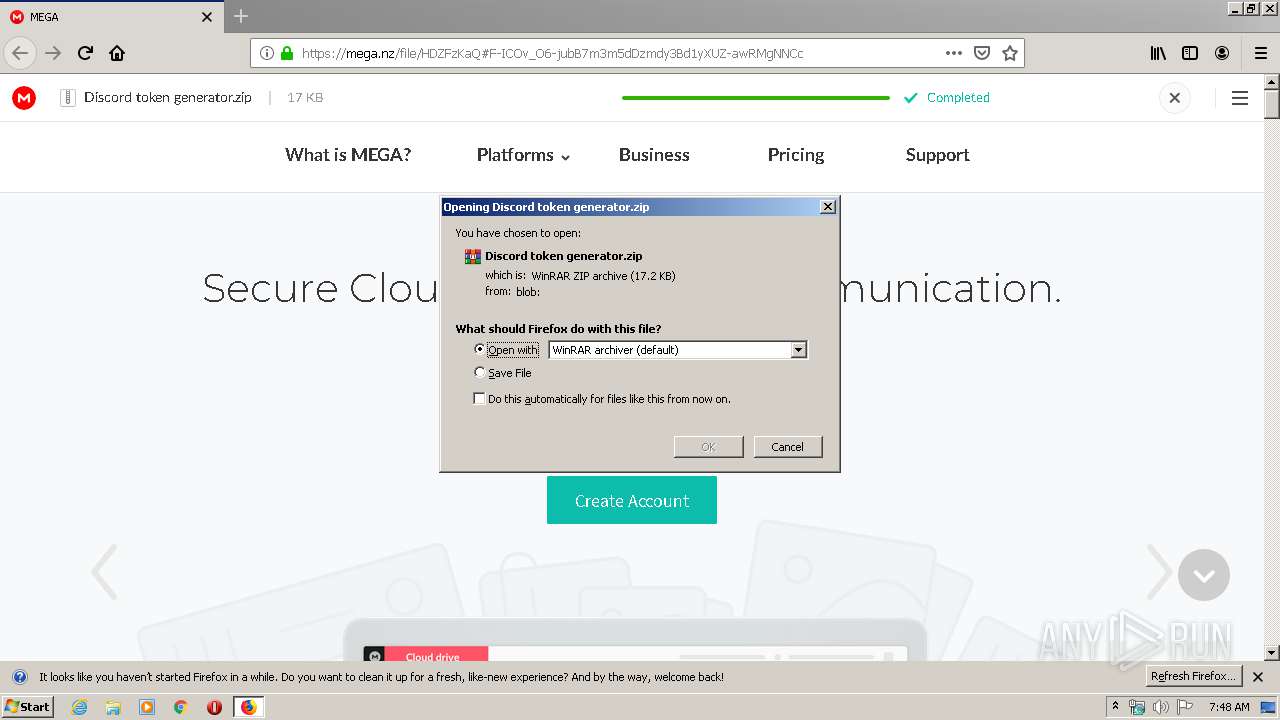Click the browser forward arrow
The height and width of the screenshot is (720, 1280).
(x=53, y=53)
